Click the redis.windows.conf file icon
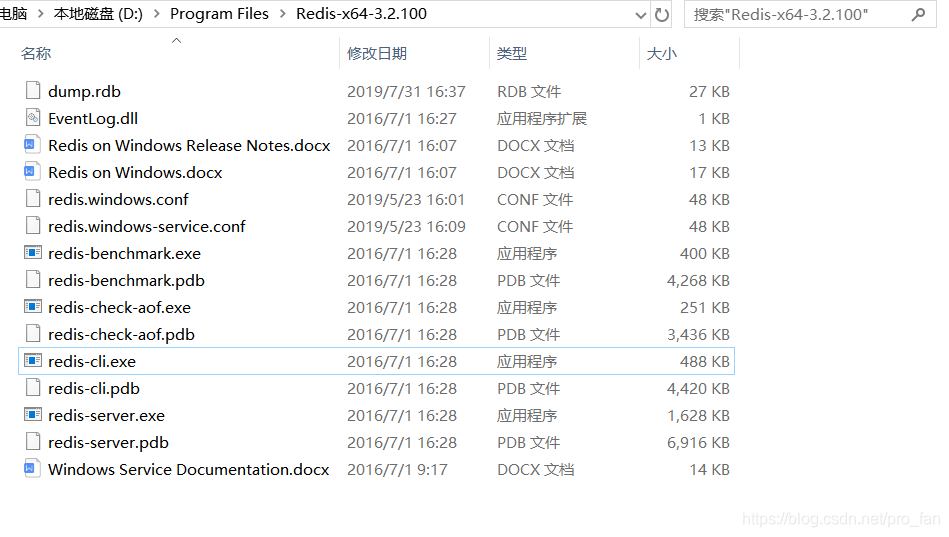949x537 pixels. click(33, 199)
